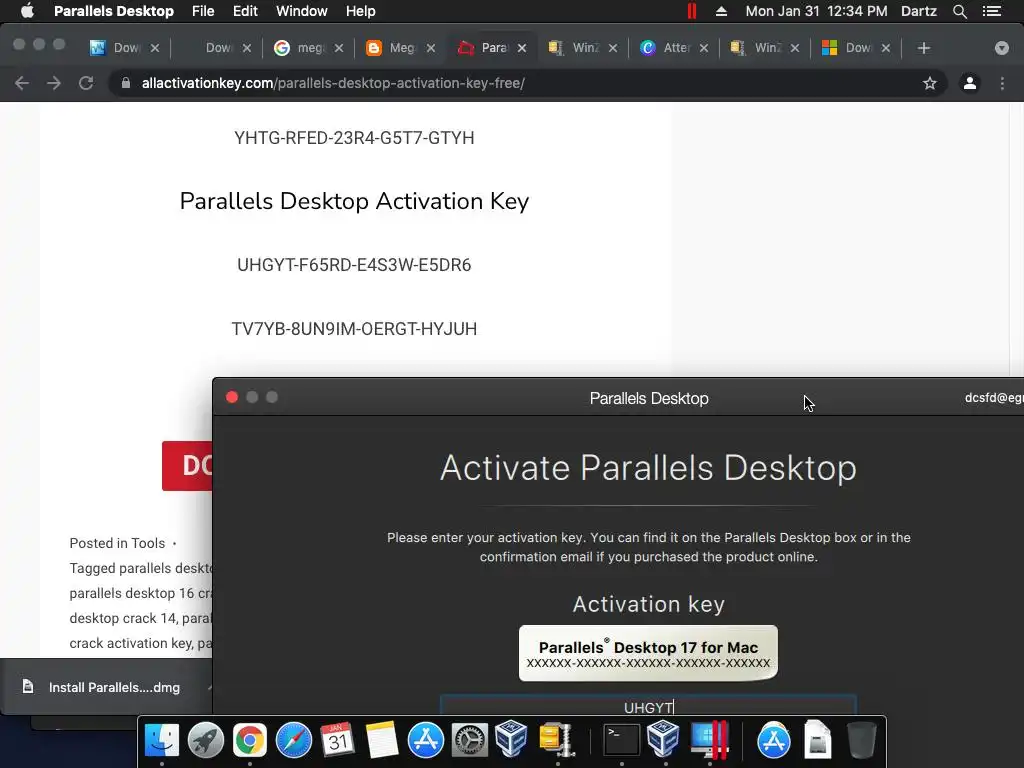
Task: Click the eject icon in menu bar
Action: [721, 11]
